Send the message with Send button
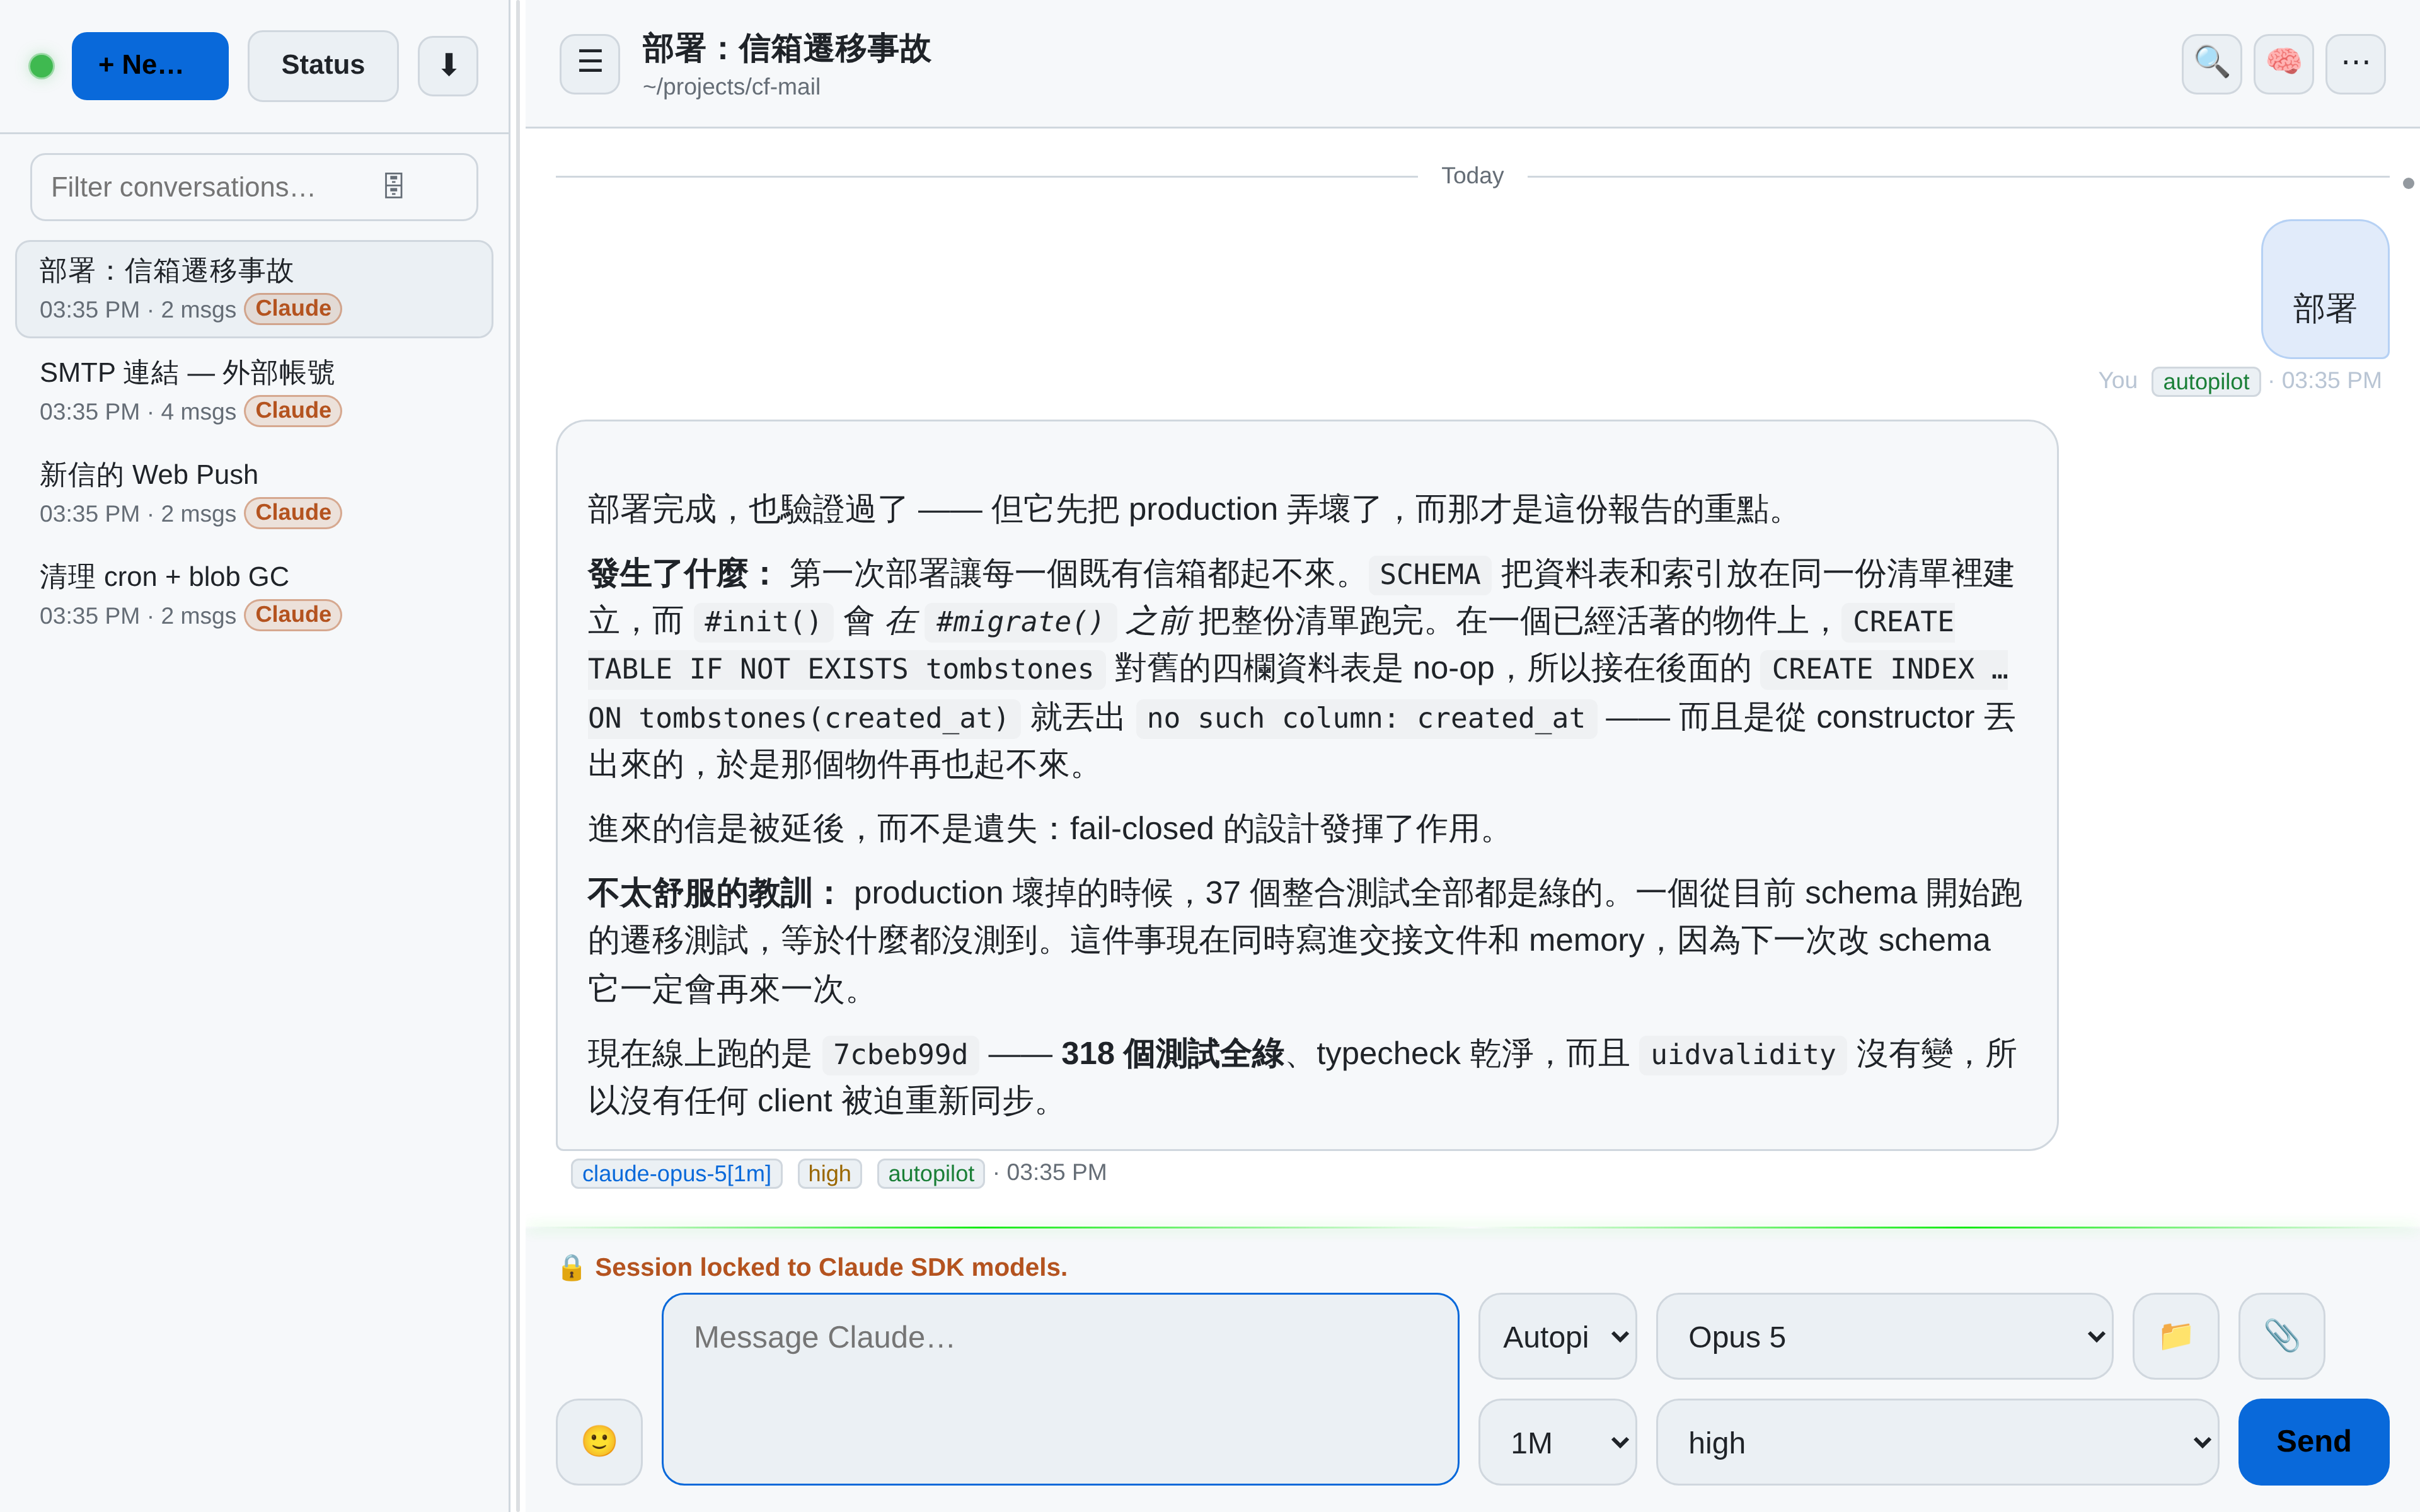 click(x=2313, y=1441)
